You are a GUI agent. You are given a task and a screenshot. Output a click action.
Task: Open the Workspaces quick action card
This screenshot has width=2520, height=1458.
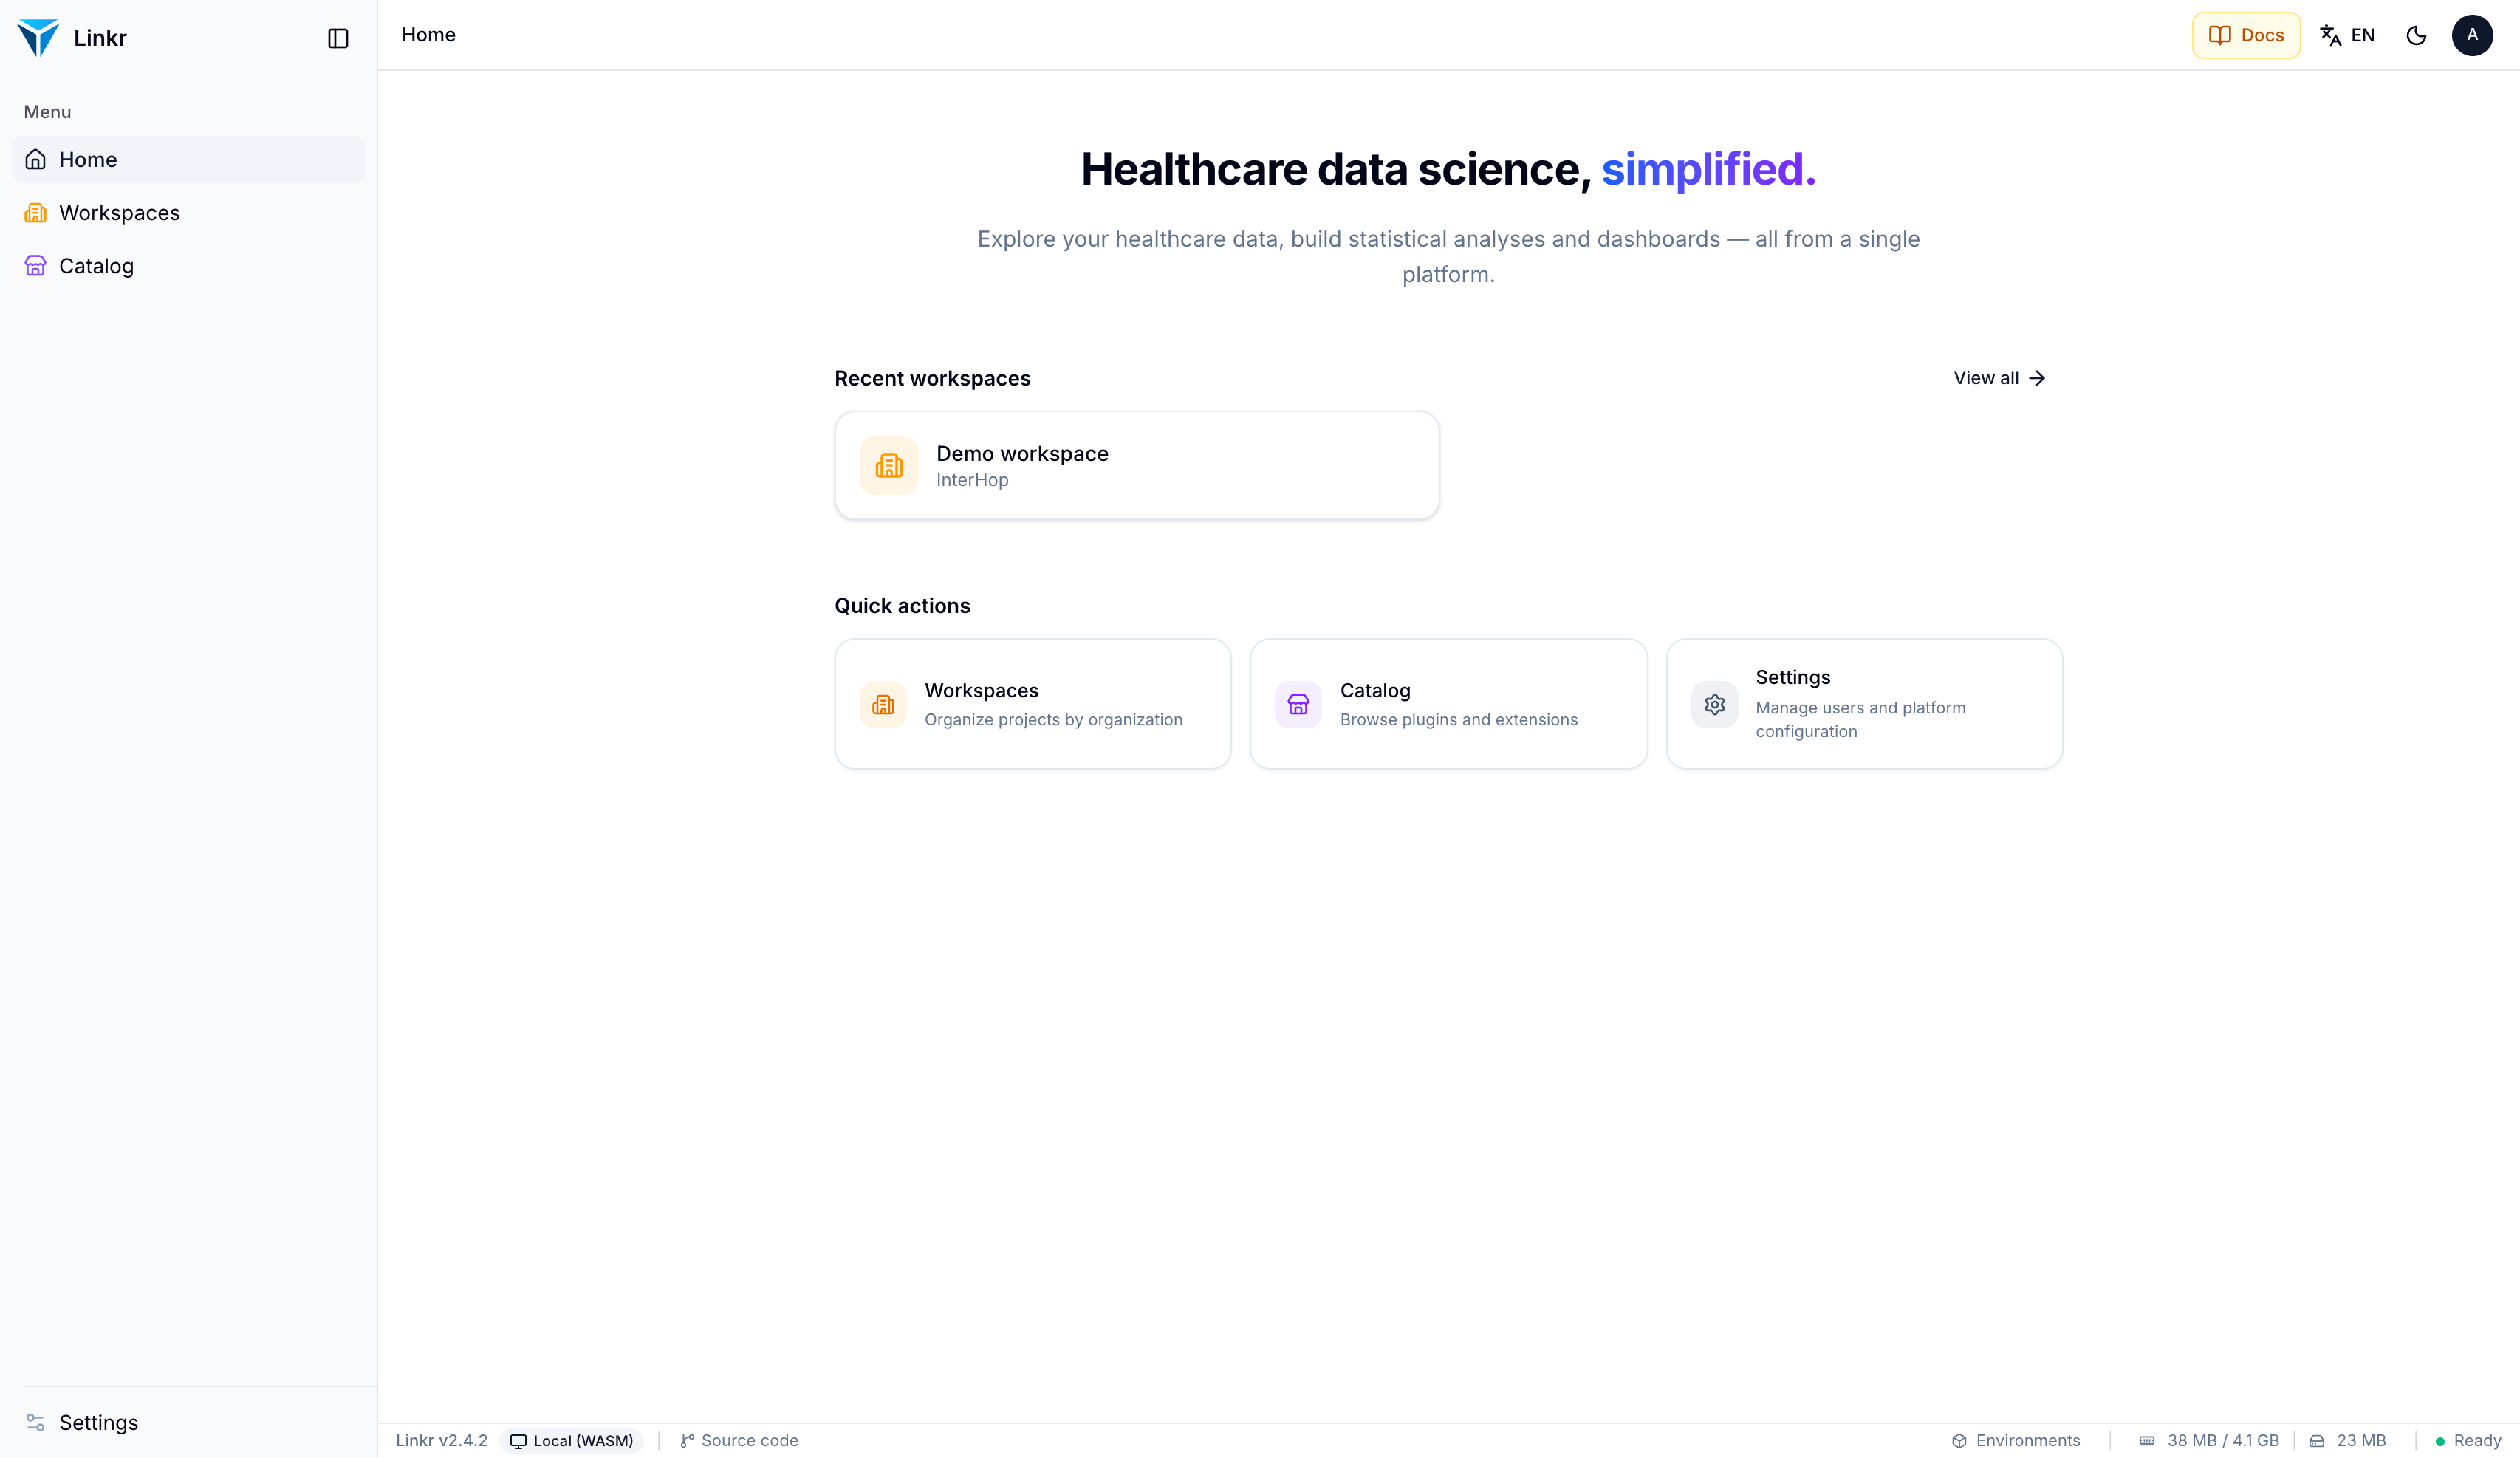1032,703
